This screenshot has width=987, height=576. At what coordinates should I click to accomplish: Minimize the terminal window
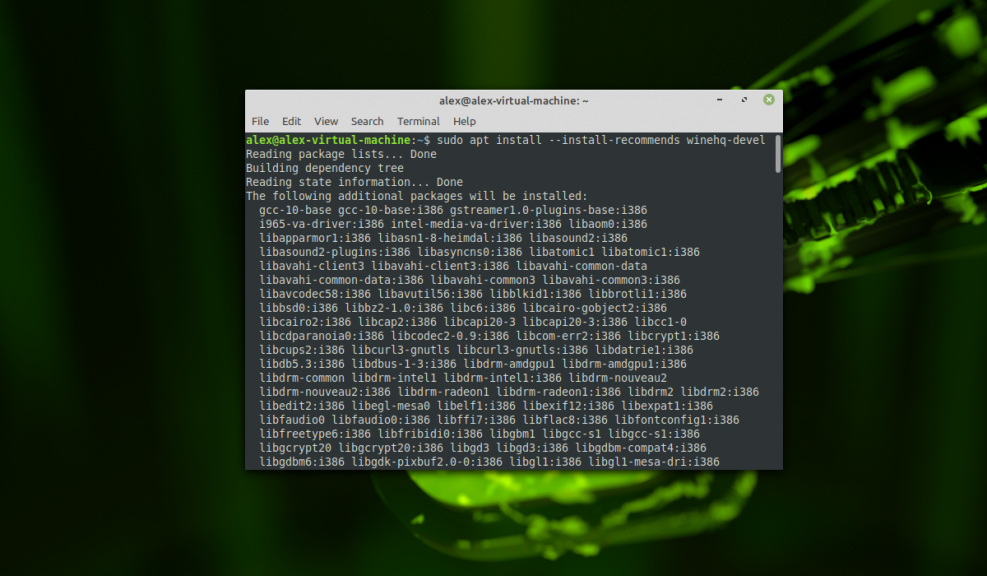tap(718, 100)
